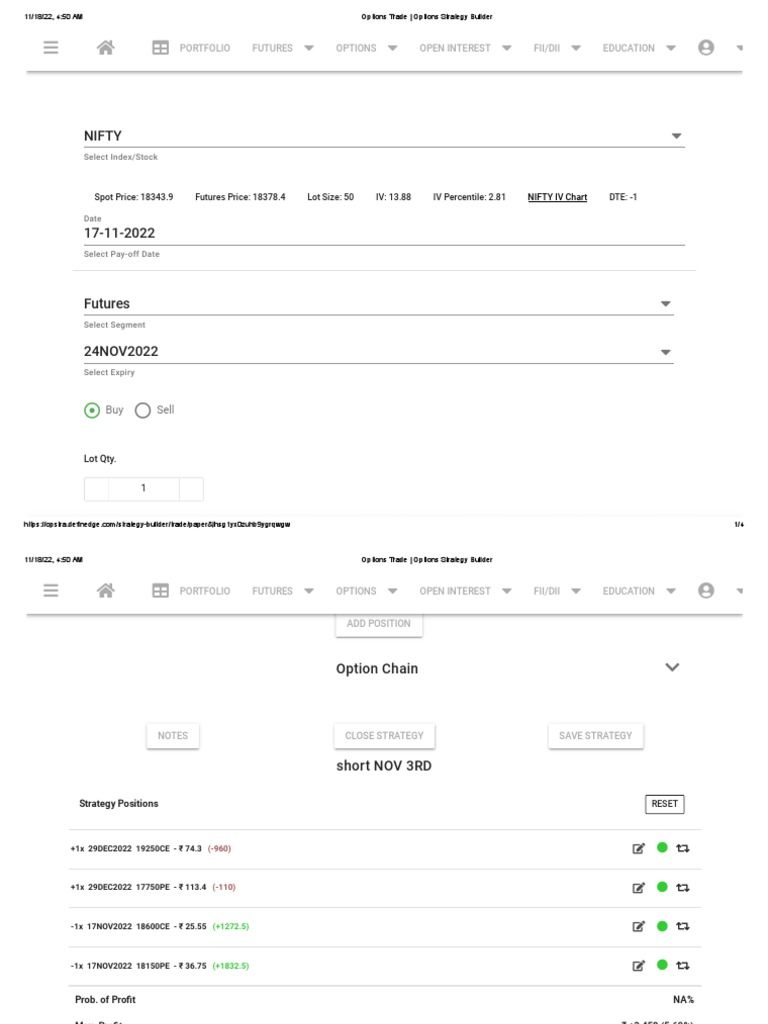This screenshot has height=1024, width=768.
Task: Edit the 17NOV2022 18600CE position
Action: coord(639,927)
